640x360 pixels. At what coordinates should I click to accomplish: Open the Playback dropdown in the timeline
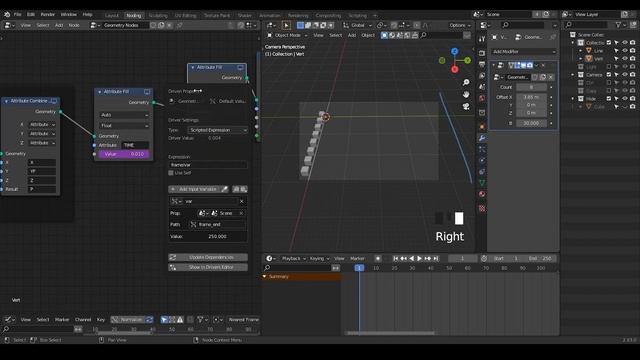[293, 258]
